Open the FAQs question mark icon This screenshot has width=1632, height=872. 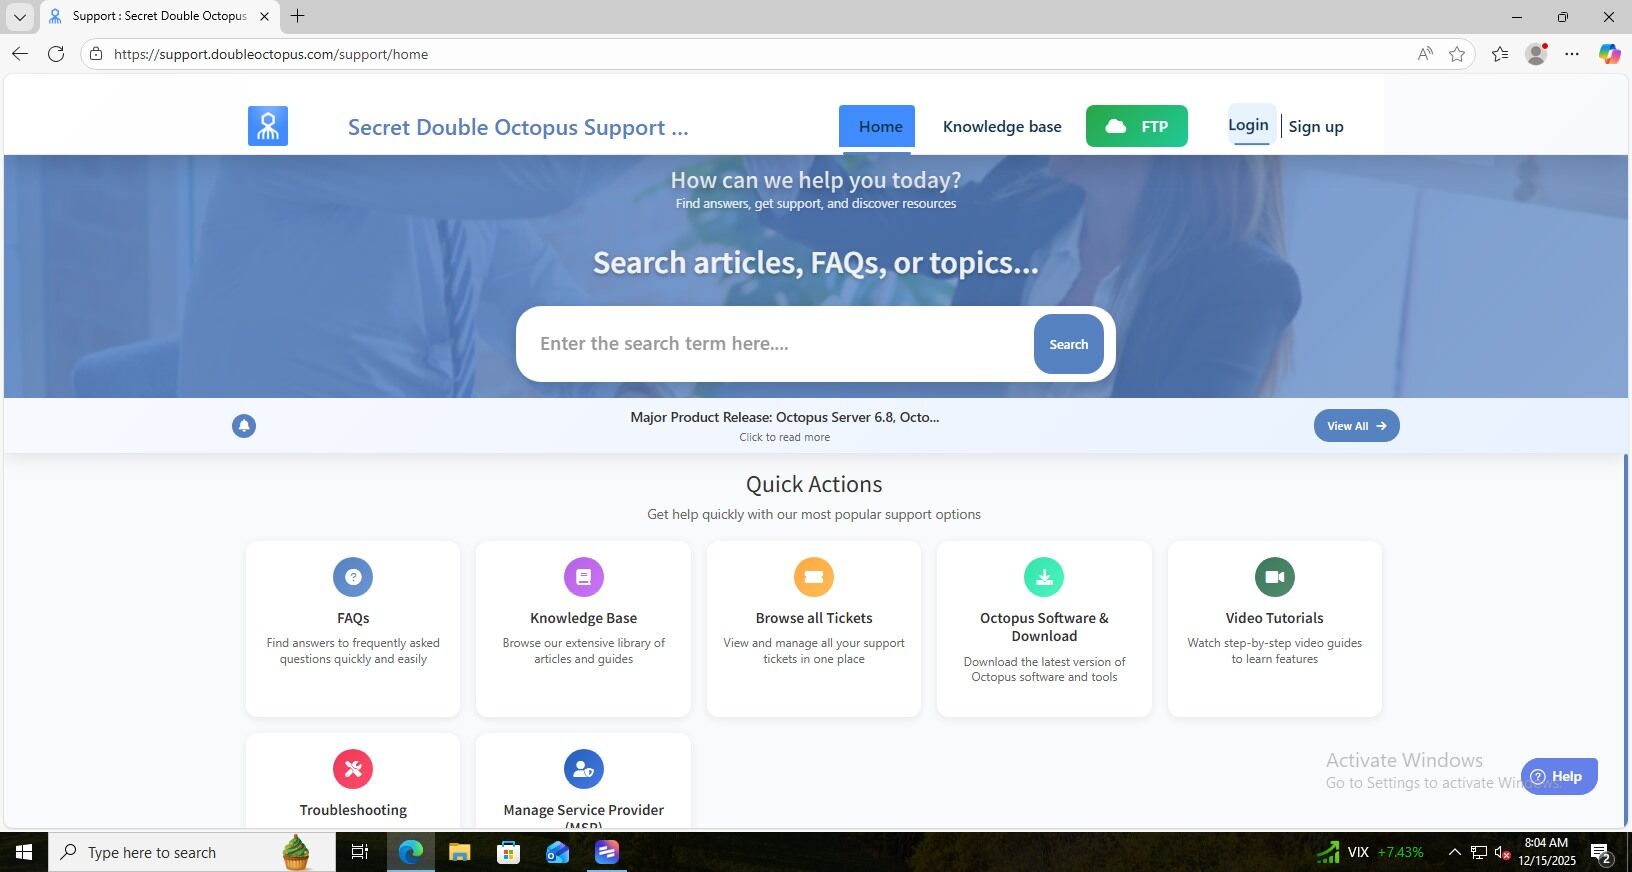(x=353, y=577)
